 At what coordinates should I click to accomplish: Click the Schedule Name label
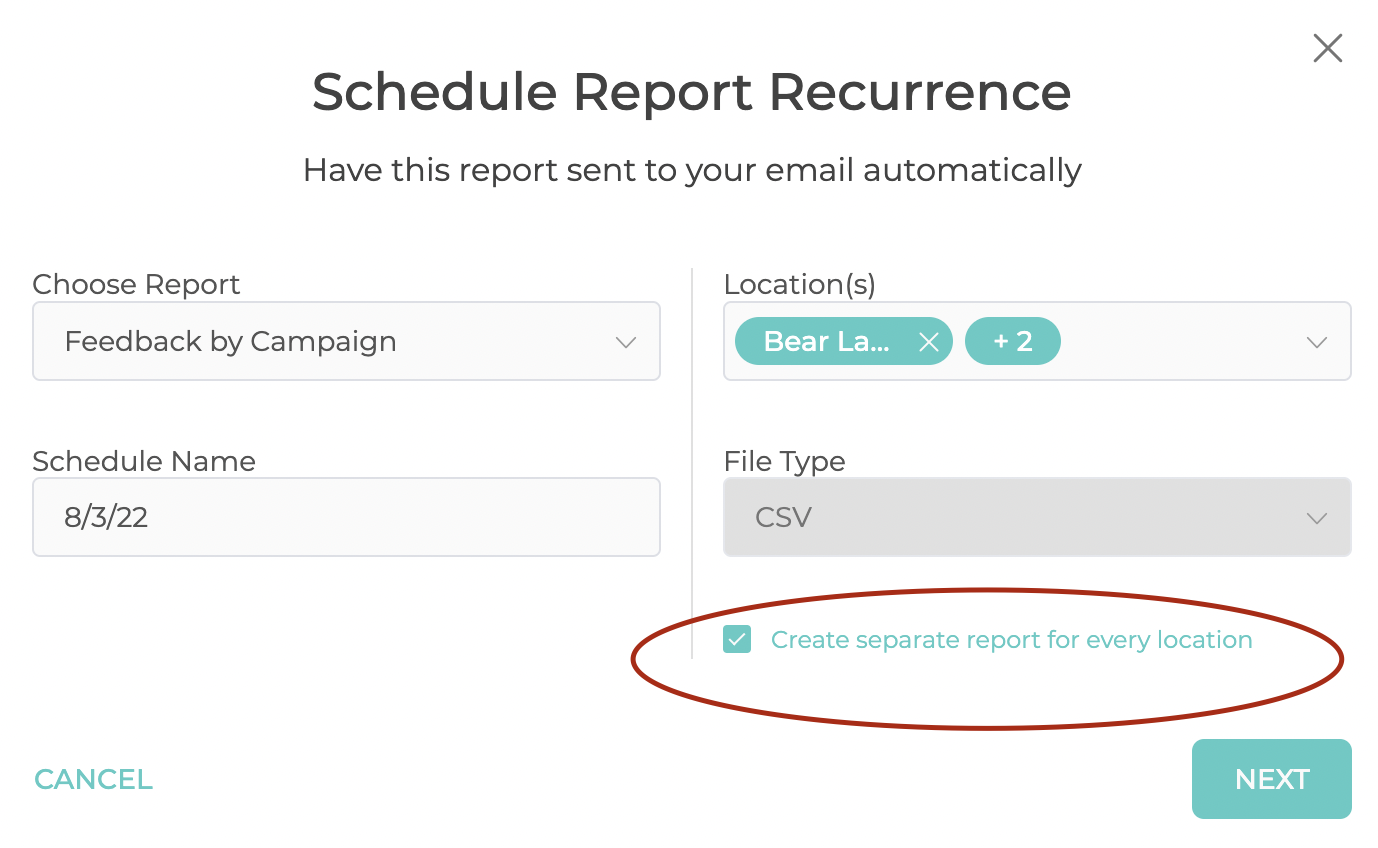click(144, 461)
